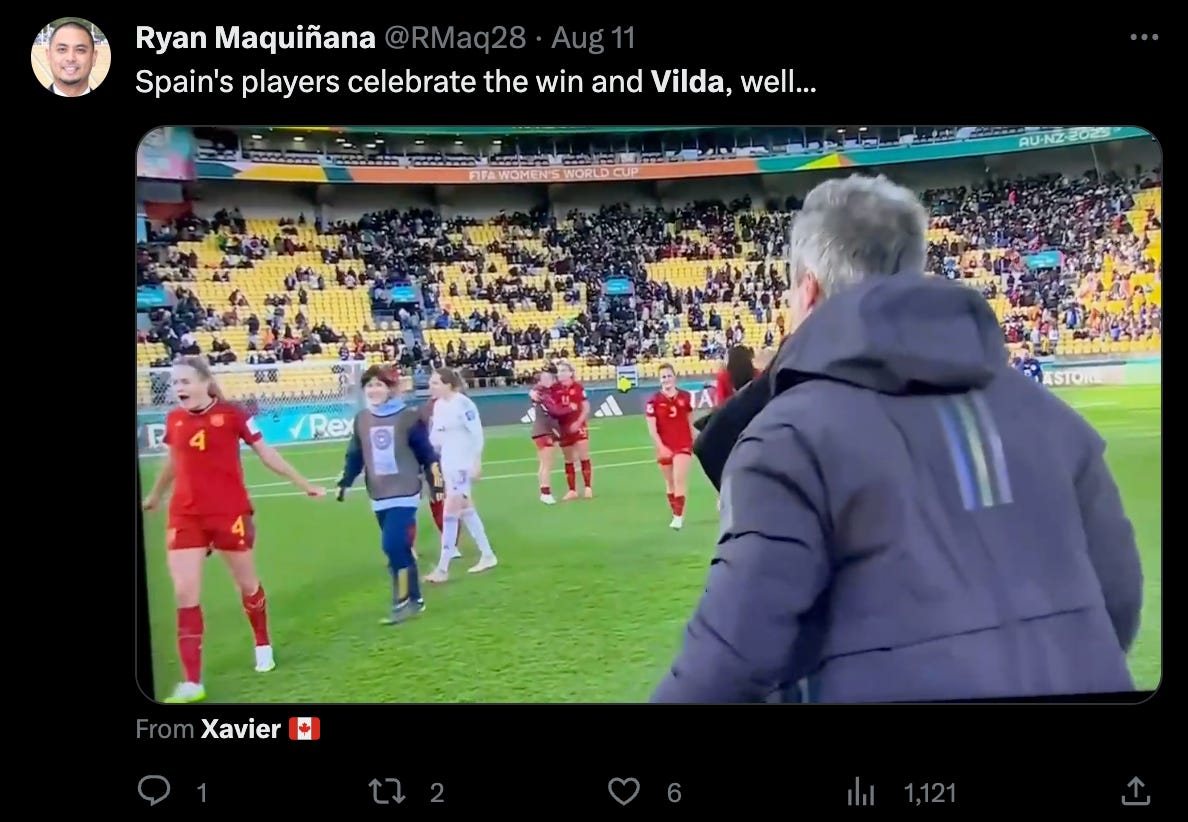Click the reply count showing 1
This screenshot has width=1188, height=822.
(202, 793)
